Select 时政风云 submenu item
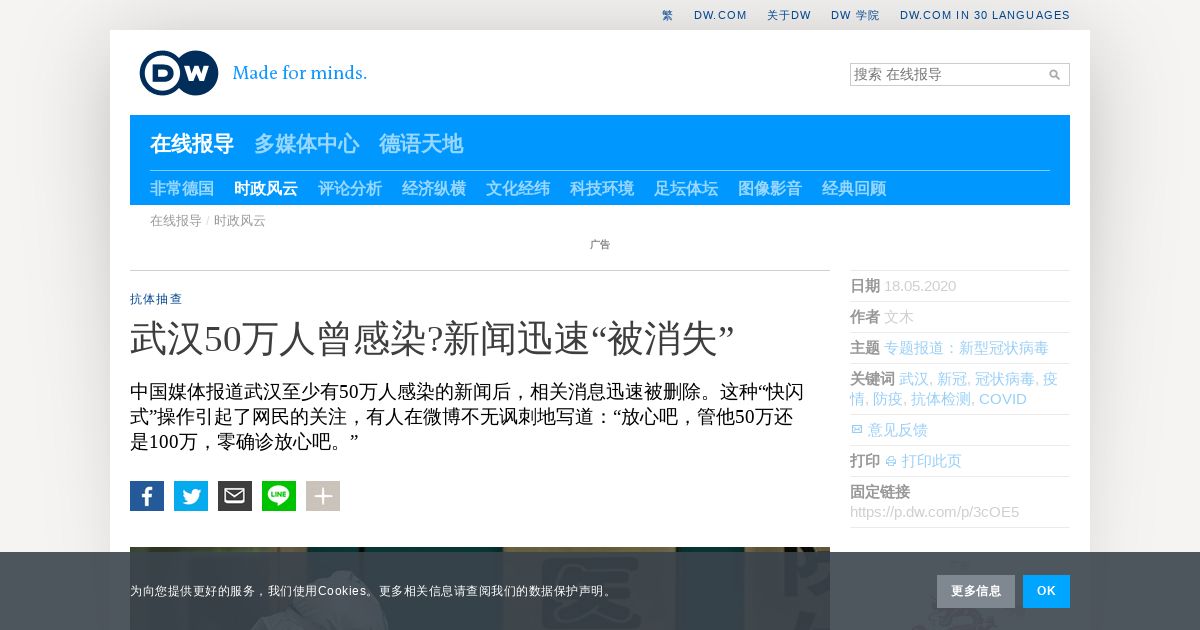The image size is (1200, 630). tap(266, 189)
